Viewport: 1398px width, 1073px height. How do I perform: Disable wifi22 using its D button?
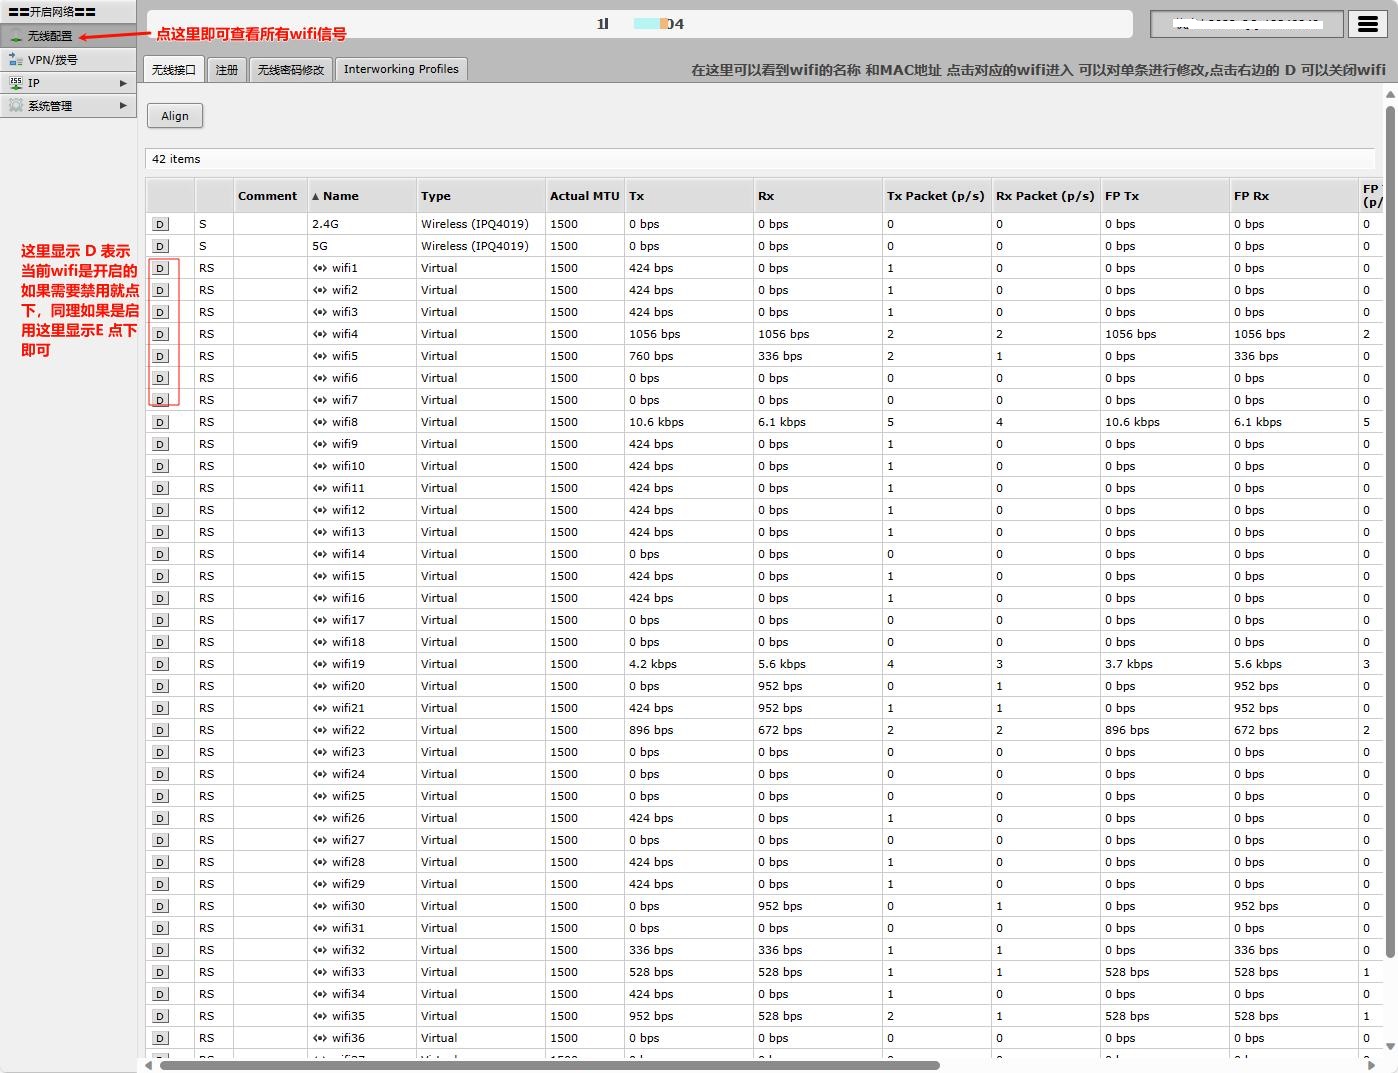(x=160, y=730)
